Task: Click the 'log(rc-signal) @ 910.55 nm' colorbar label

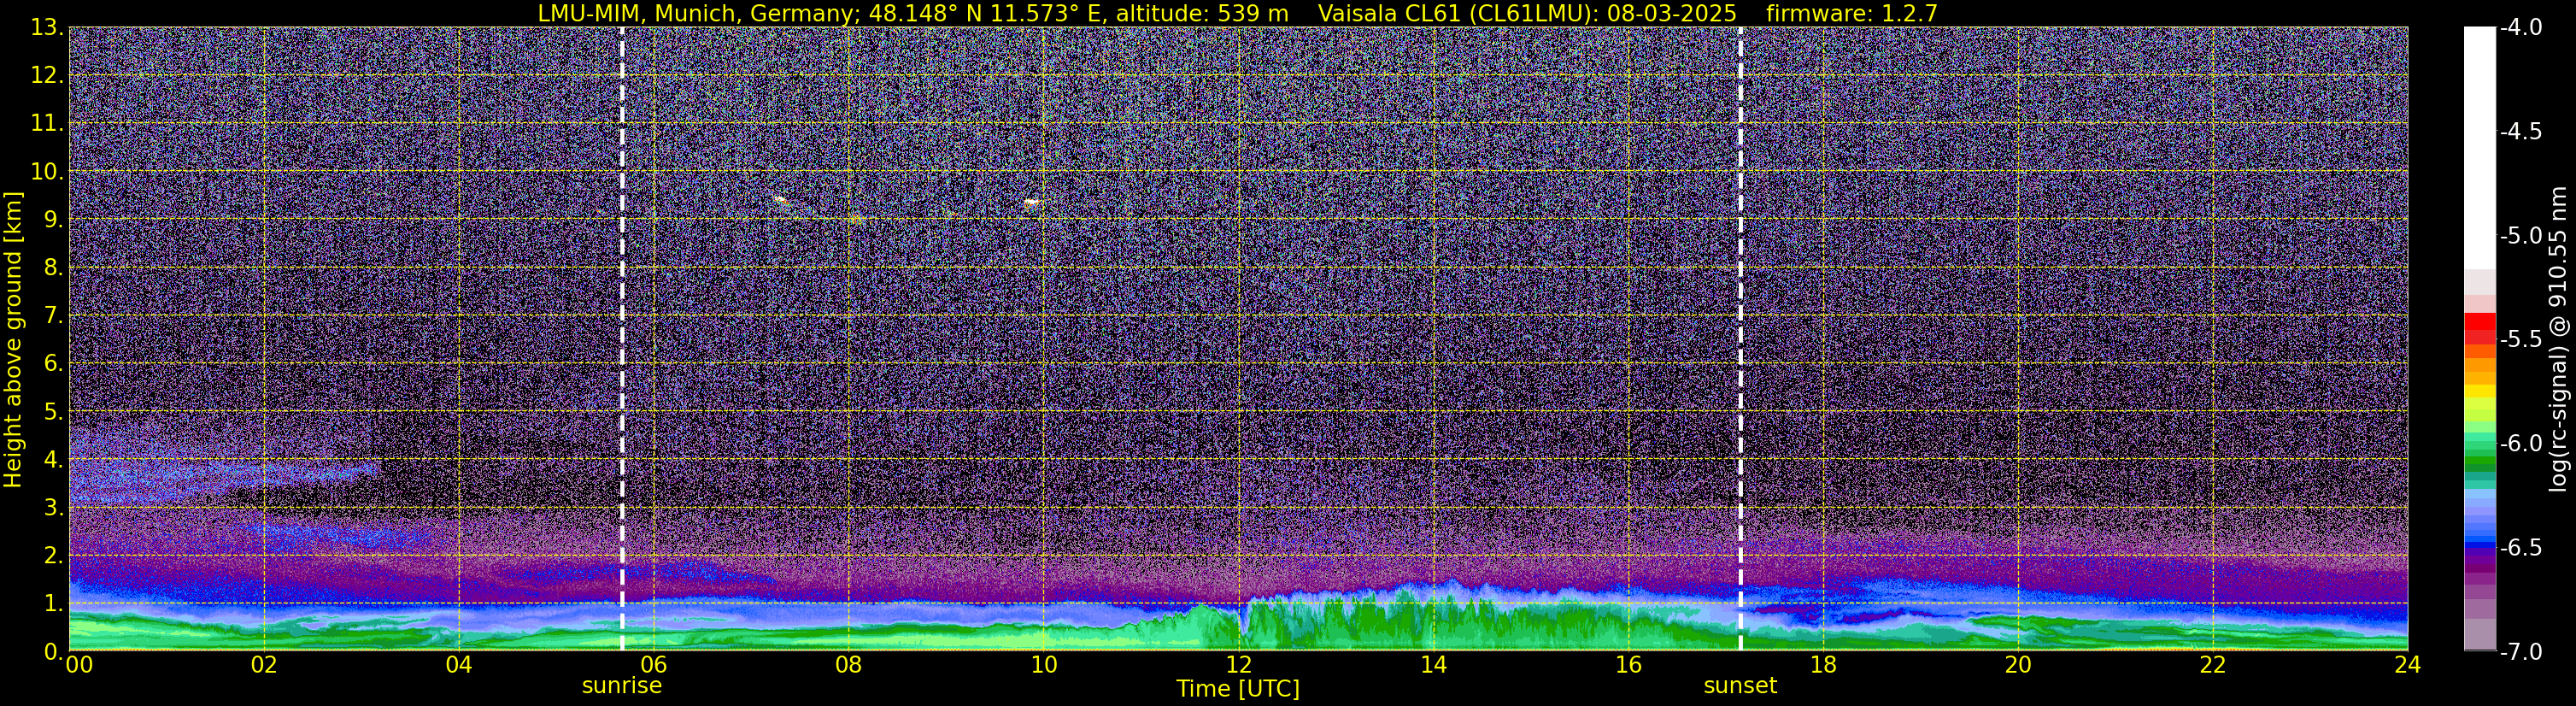Action: (x=2558, y=339)
